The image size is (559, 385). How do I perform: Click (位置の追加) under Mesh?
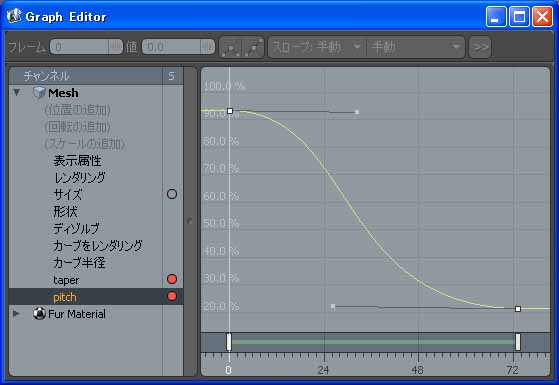point(77,110)
